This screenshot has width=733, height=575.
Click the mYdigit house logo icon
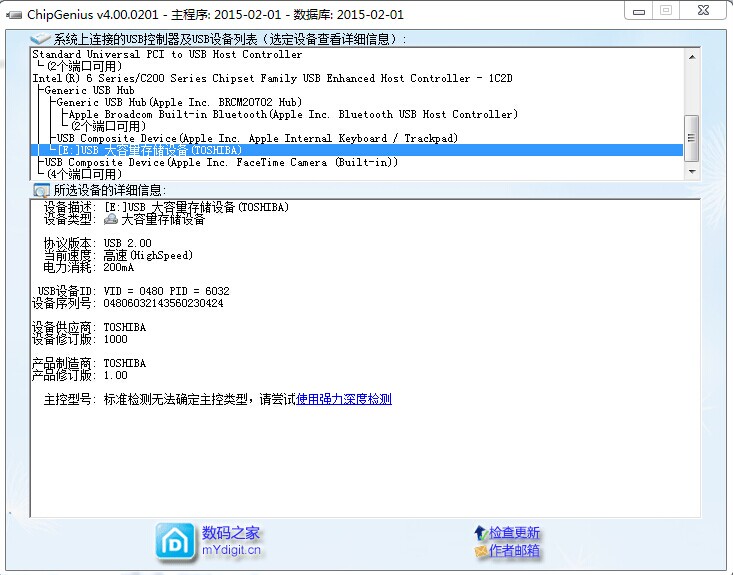175,542
